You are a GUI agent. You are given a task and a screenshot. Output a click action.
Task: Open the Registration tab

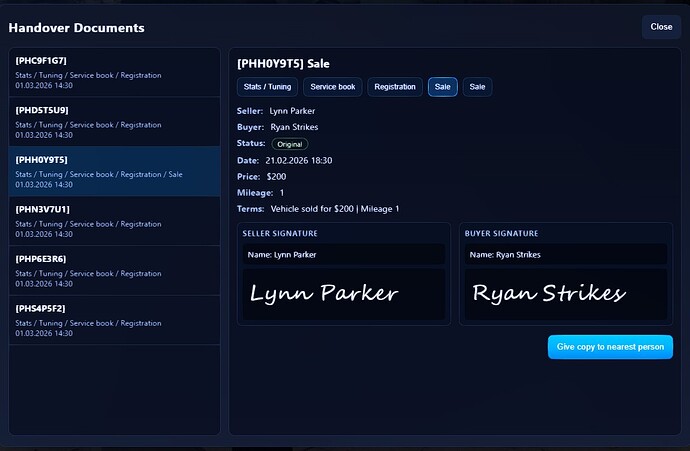click(395, 87)
